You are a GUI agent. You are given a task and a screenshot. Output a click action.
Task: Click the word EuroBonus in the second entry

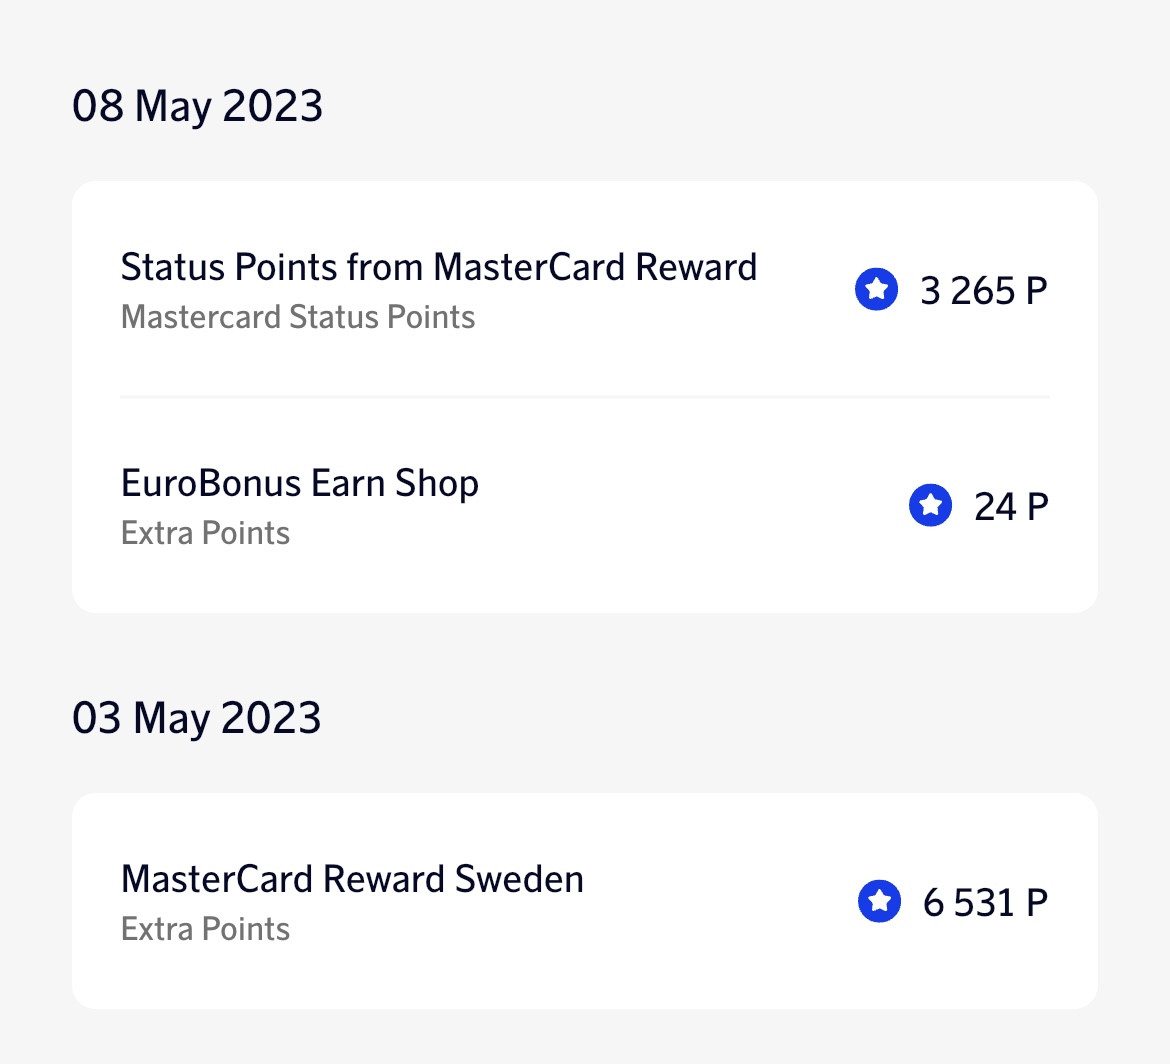coord(211,484)
